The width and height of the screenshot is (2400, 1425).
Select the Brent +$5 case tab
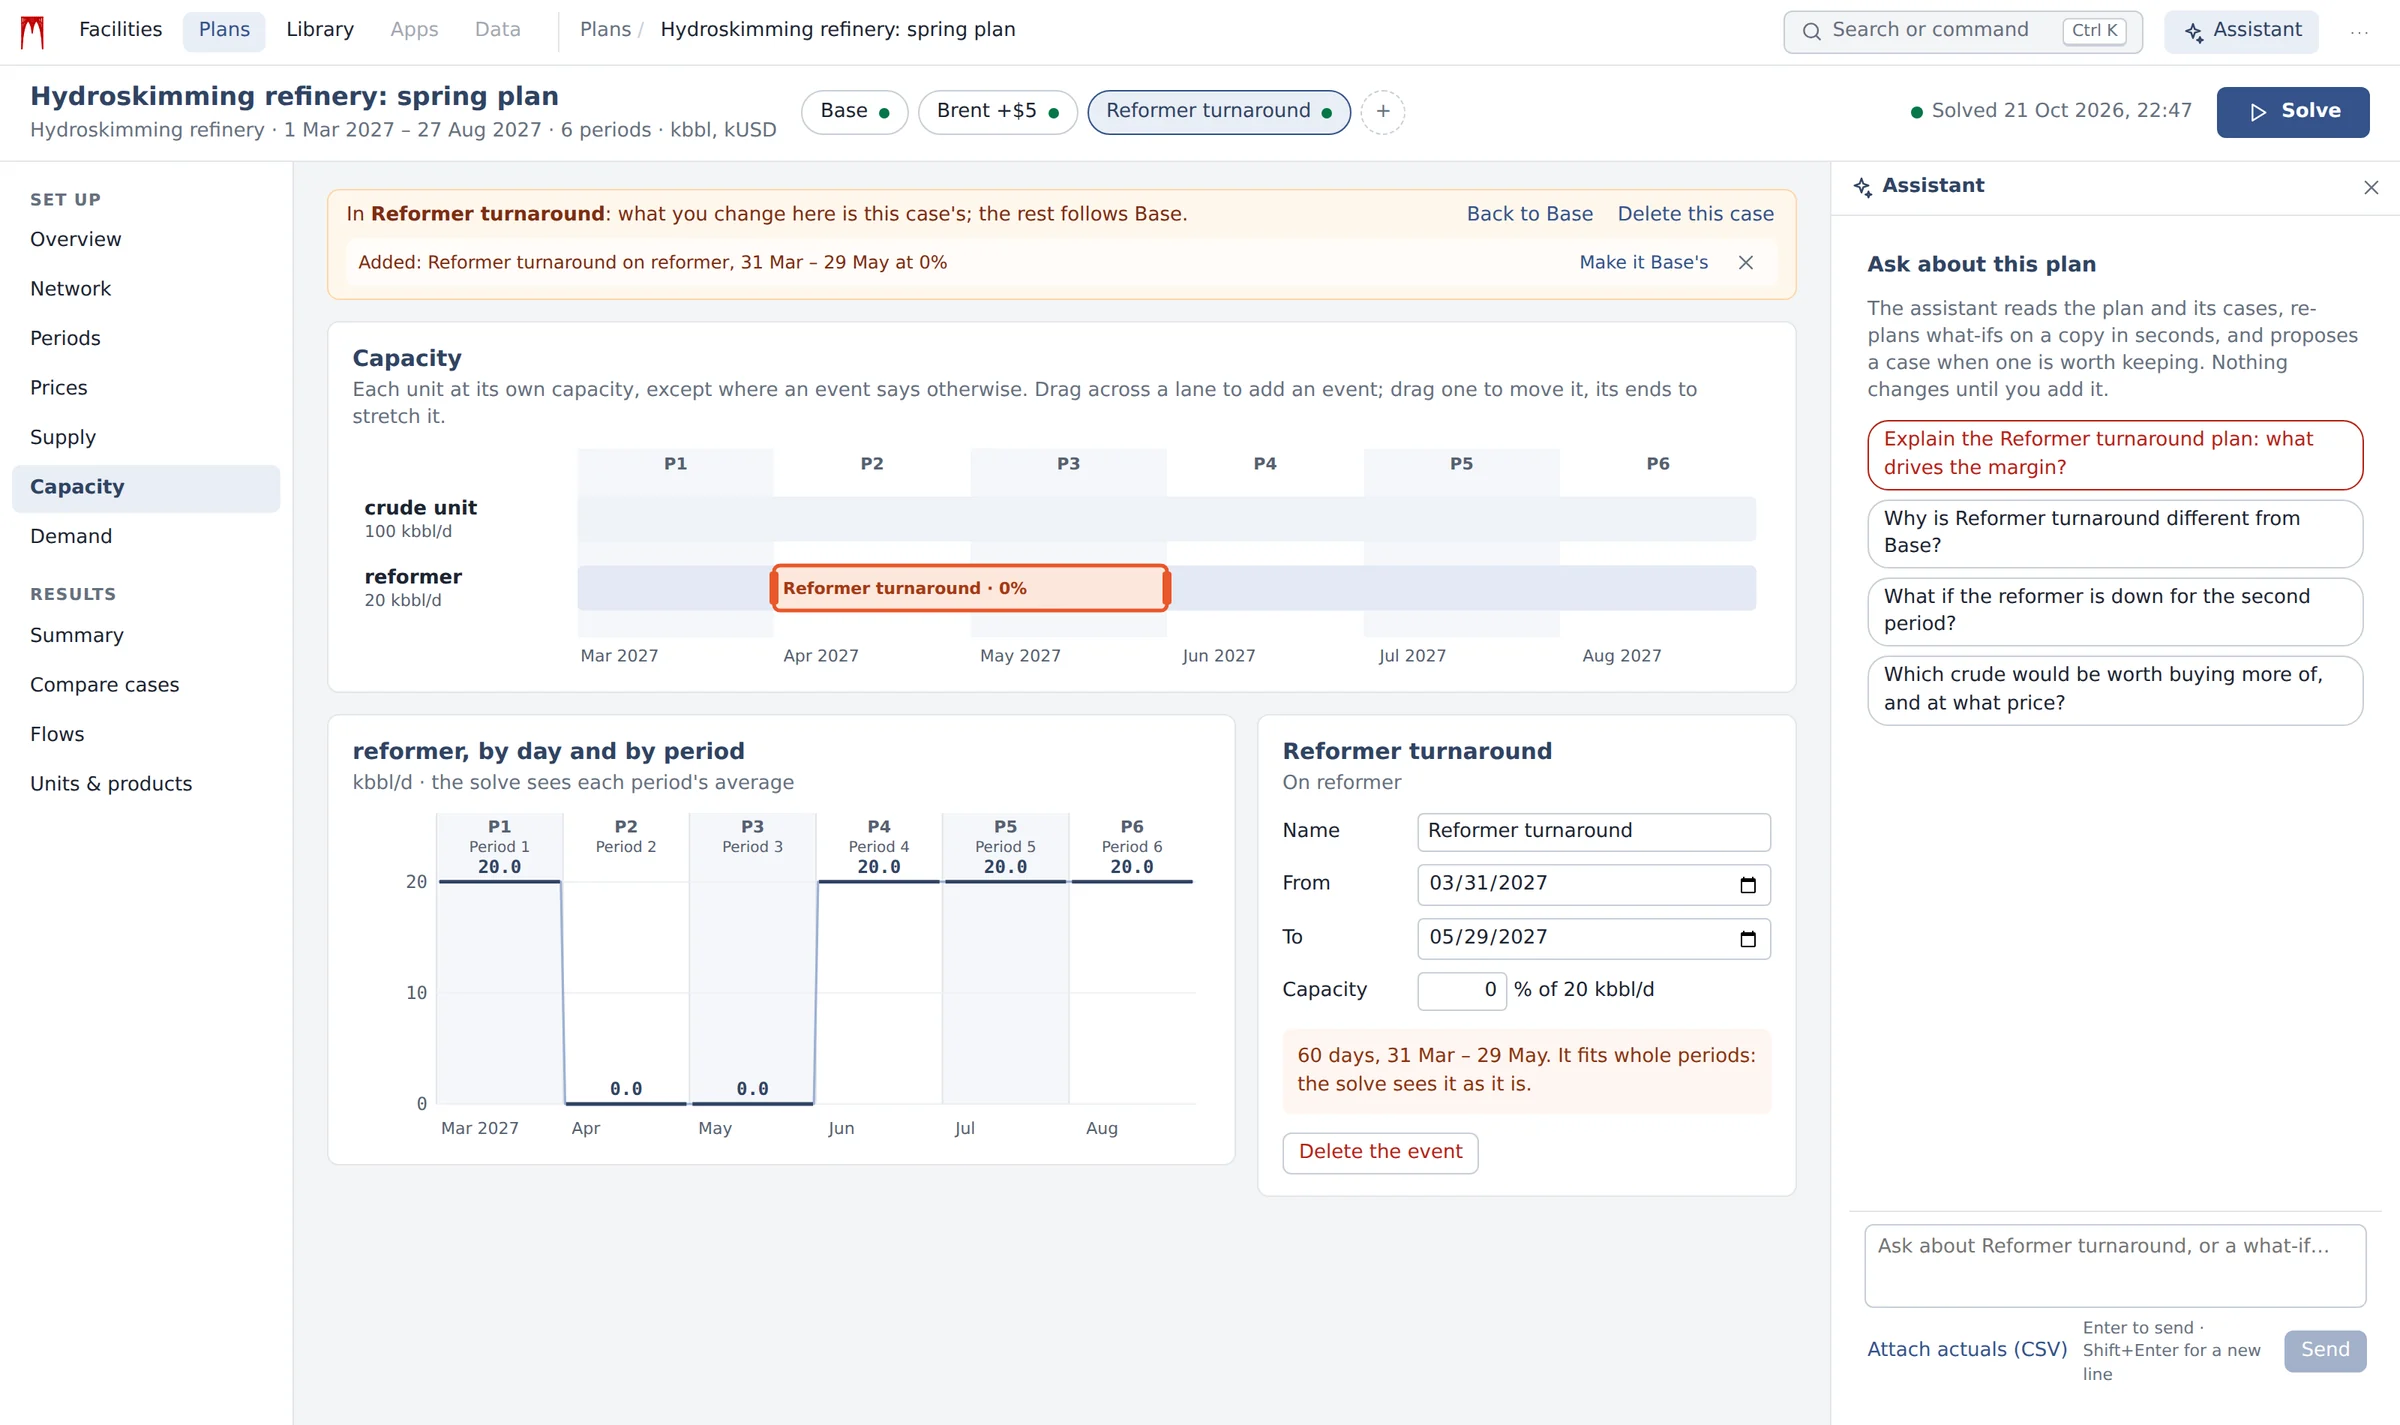point(997,111)
